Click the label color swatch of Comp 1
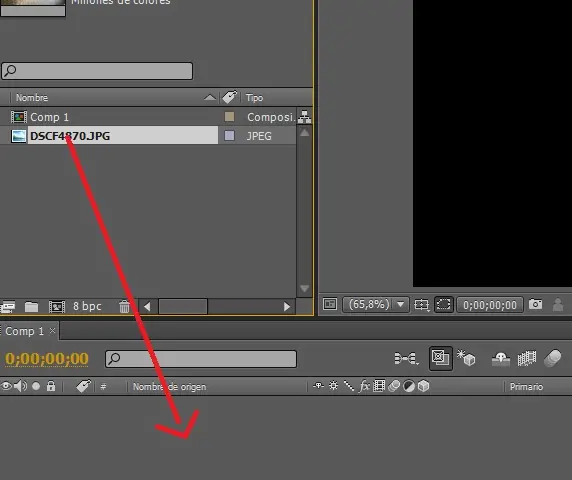 (229, 117)
